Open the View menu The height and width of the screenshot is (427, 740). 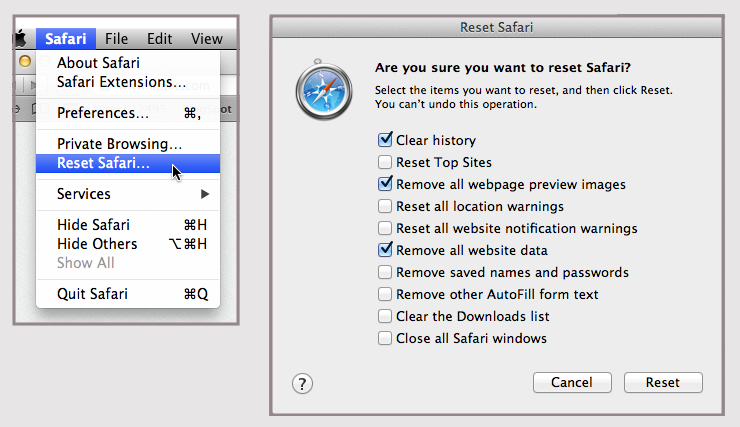[x=206, y=39]
